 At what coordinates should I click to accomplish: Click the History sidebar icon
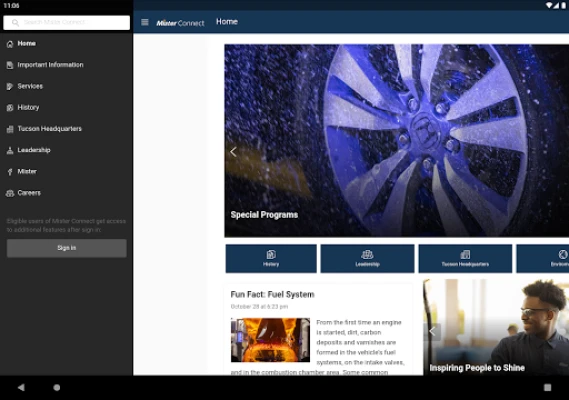click(x=10, y=108)
